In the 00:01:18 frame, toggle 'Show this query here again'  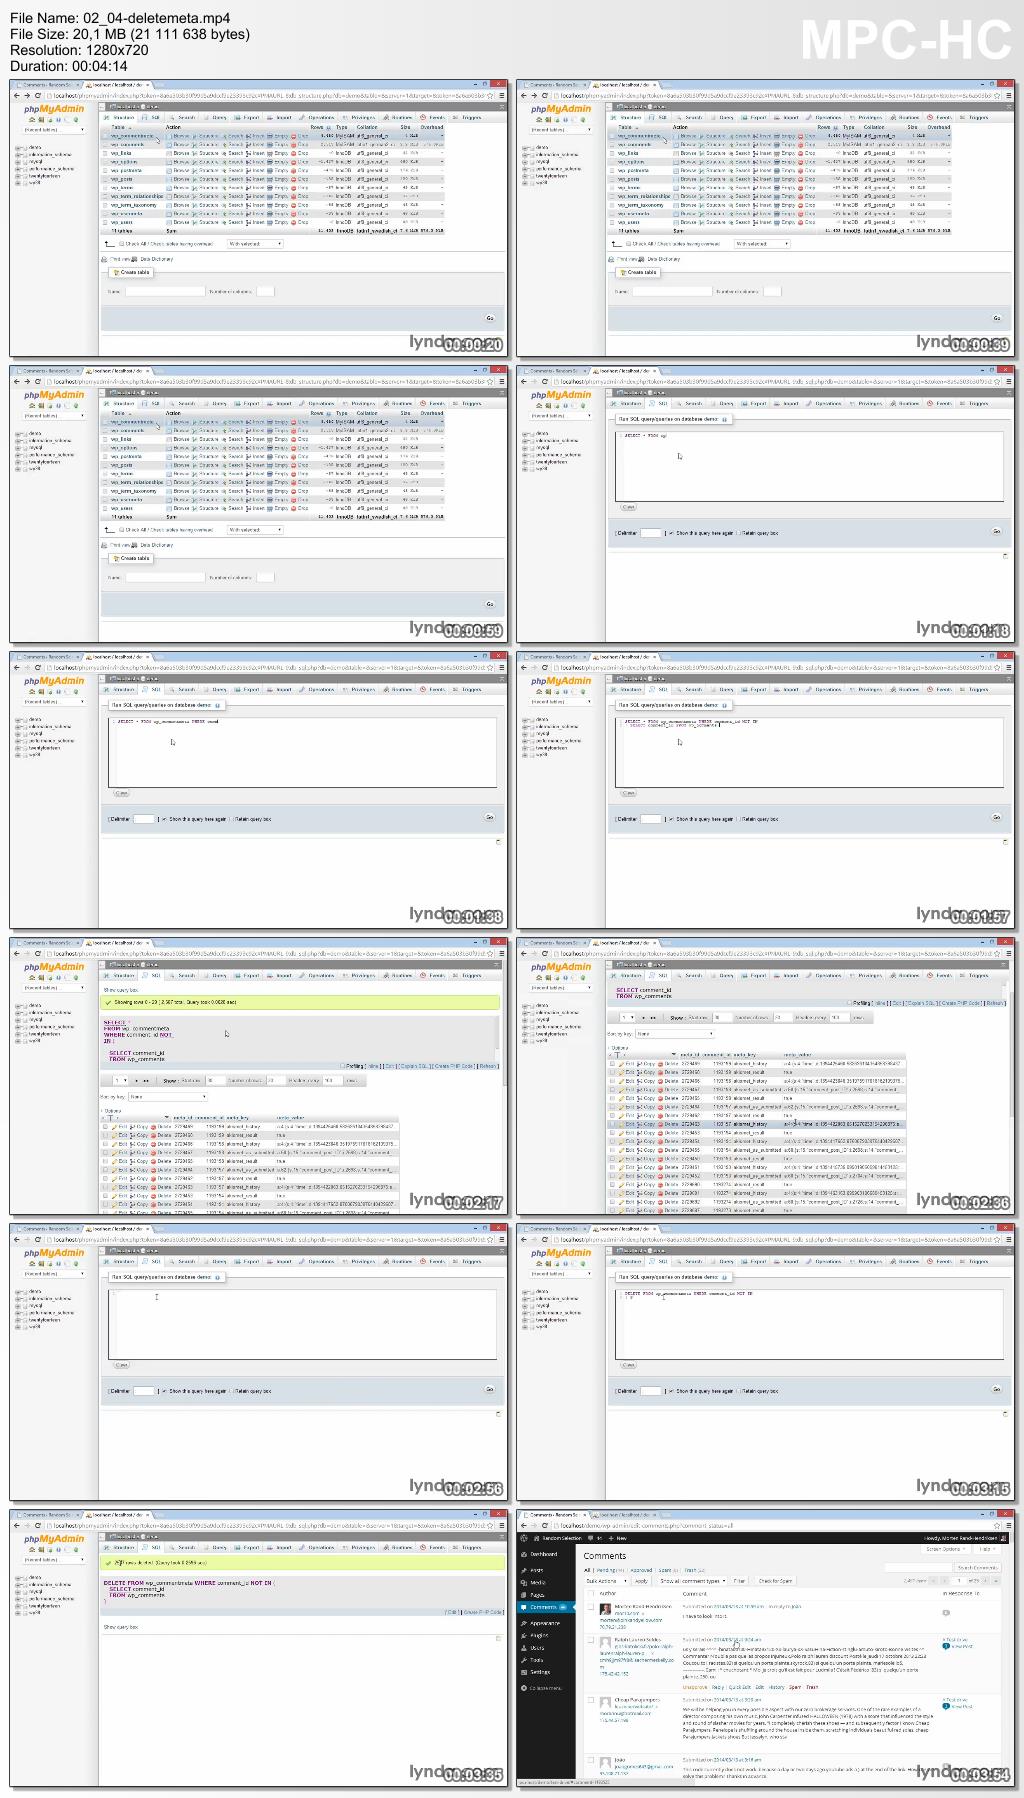point(672,533)
